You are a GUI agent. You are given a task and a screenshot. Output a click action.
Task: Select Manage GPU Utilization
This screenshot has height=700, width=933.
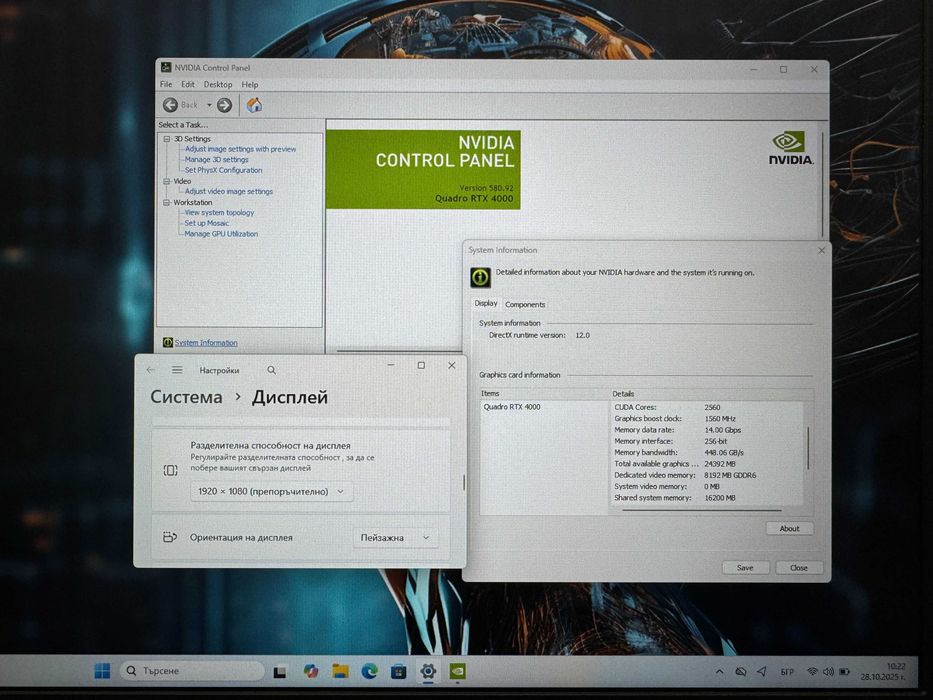[221, 234]
